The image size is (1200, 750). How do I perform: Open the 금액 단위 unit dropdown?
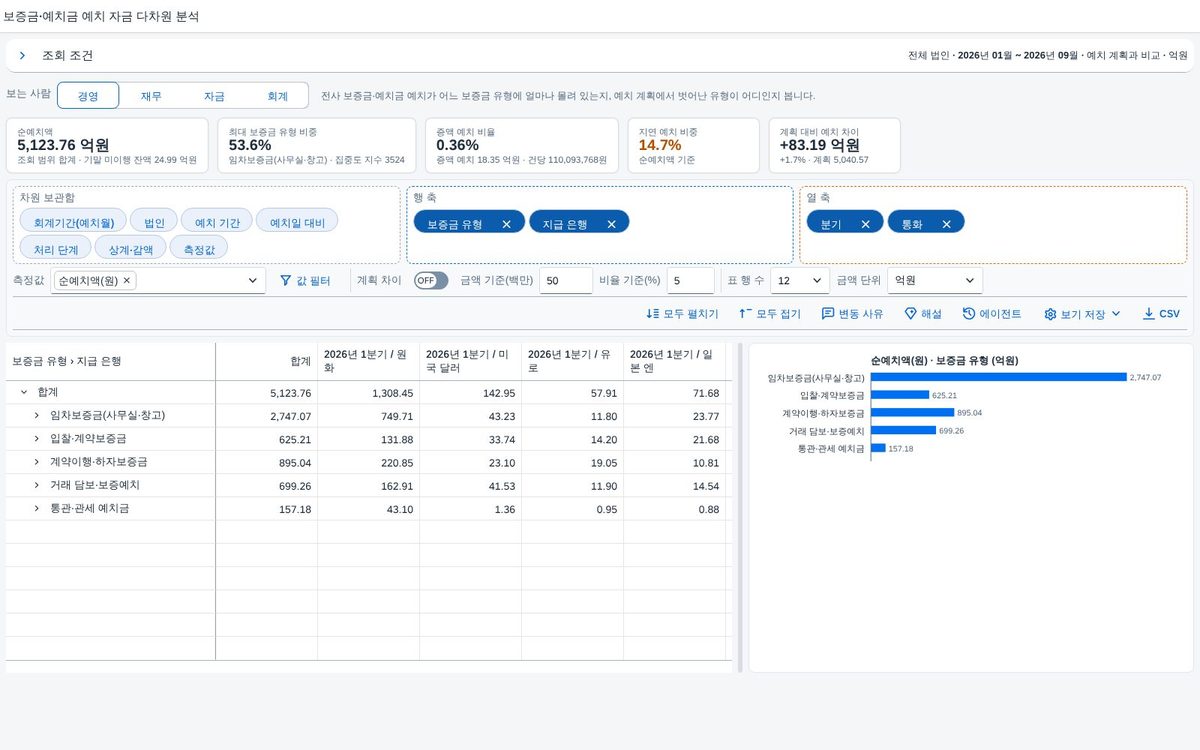[x=936, y=281]
